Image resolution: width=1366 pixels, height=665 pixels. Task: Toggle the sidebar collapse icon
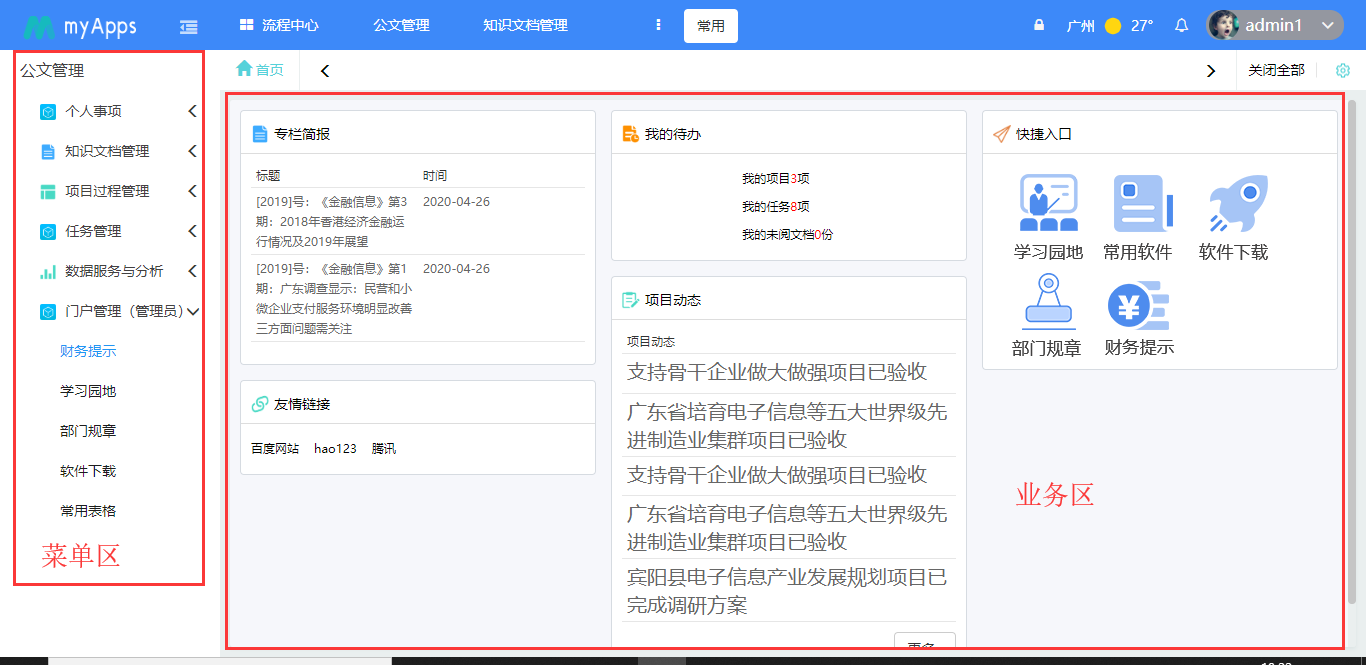point(188,26)
